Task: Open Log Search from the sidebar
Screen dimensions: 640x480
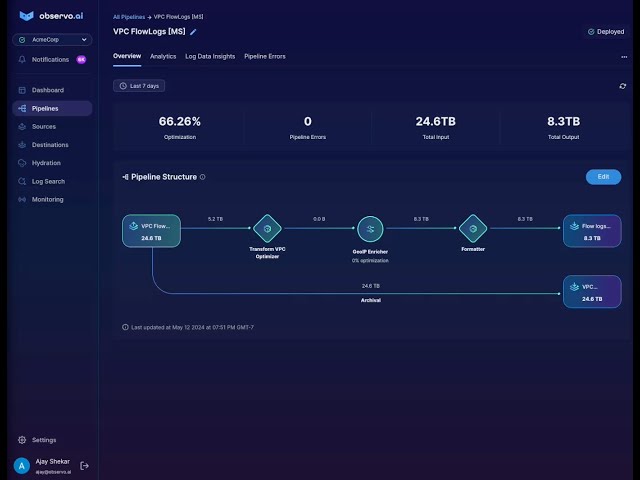Action: [x=52, y=181]
